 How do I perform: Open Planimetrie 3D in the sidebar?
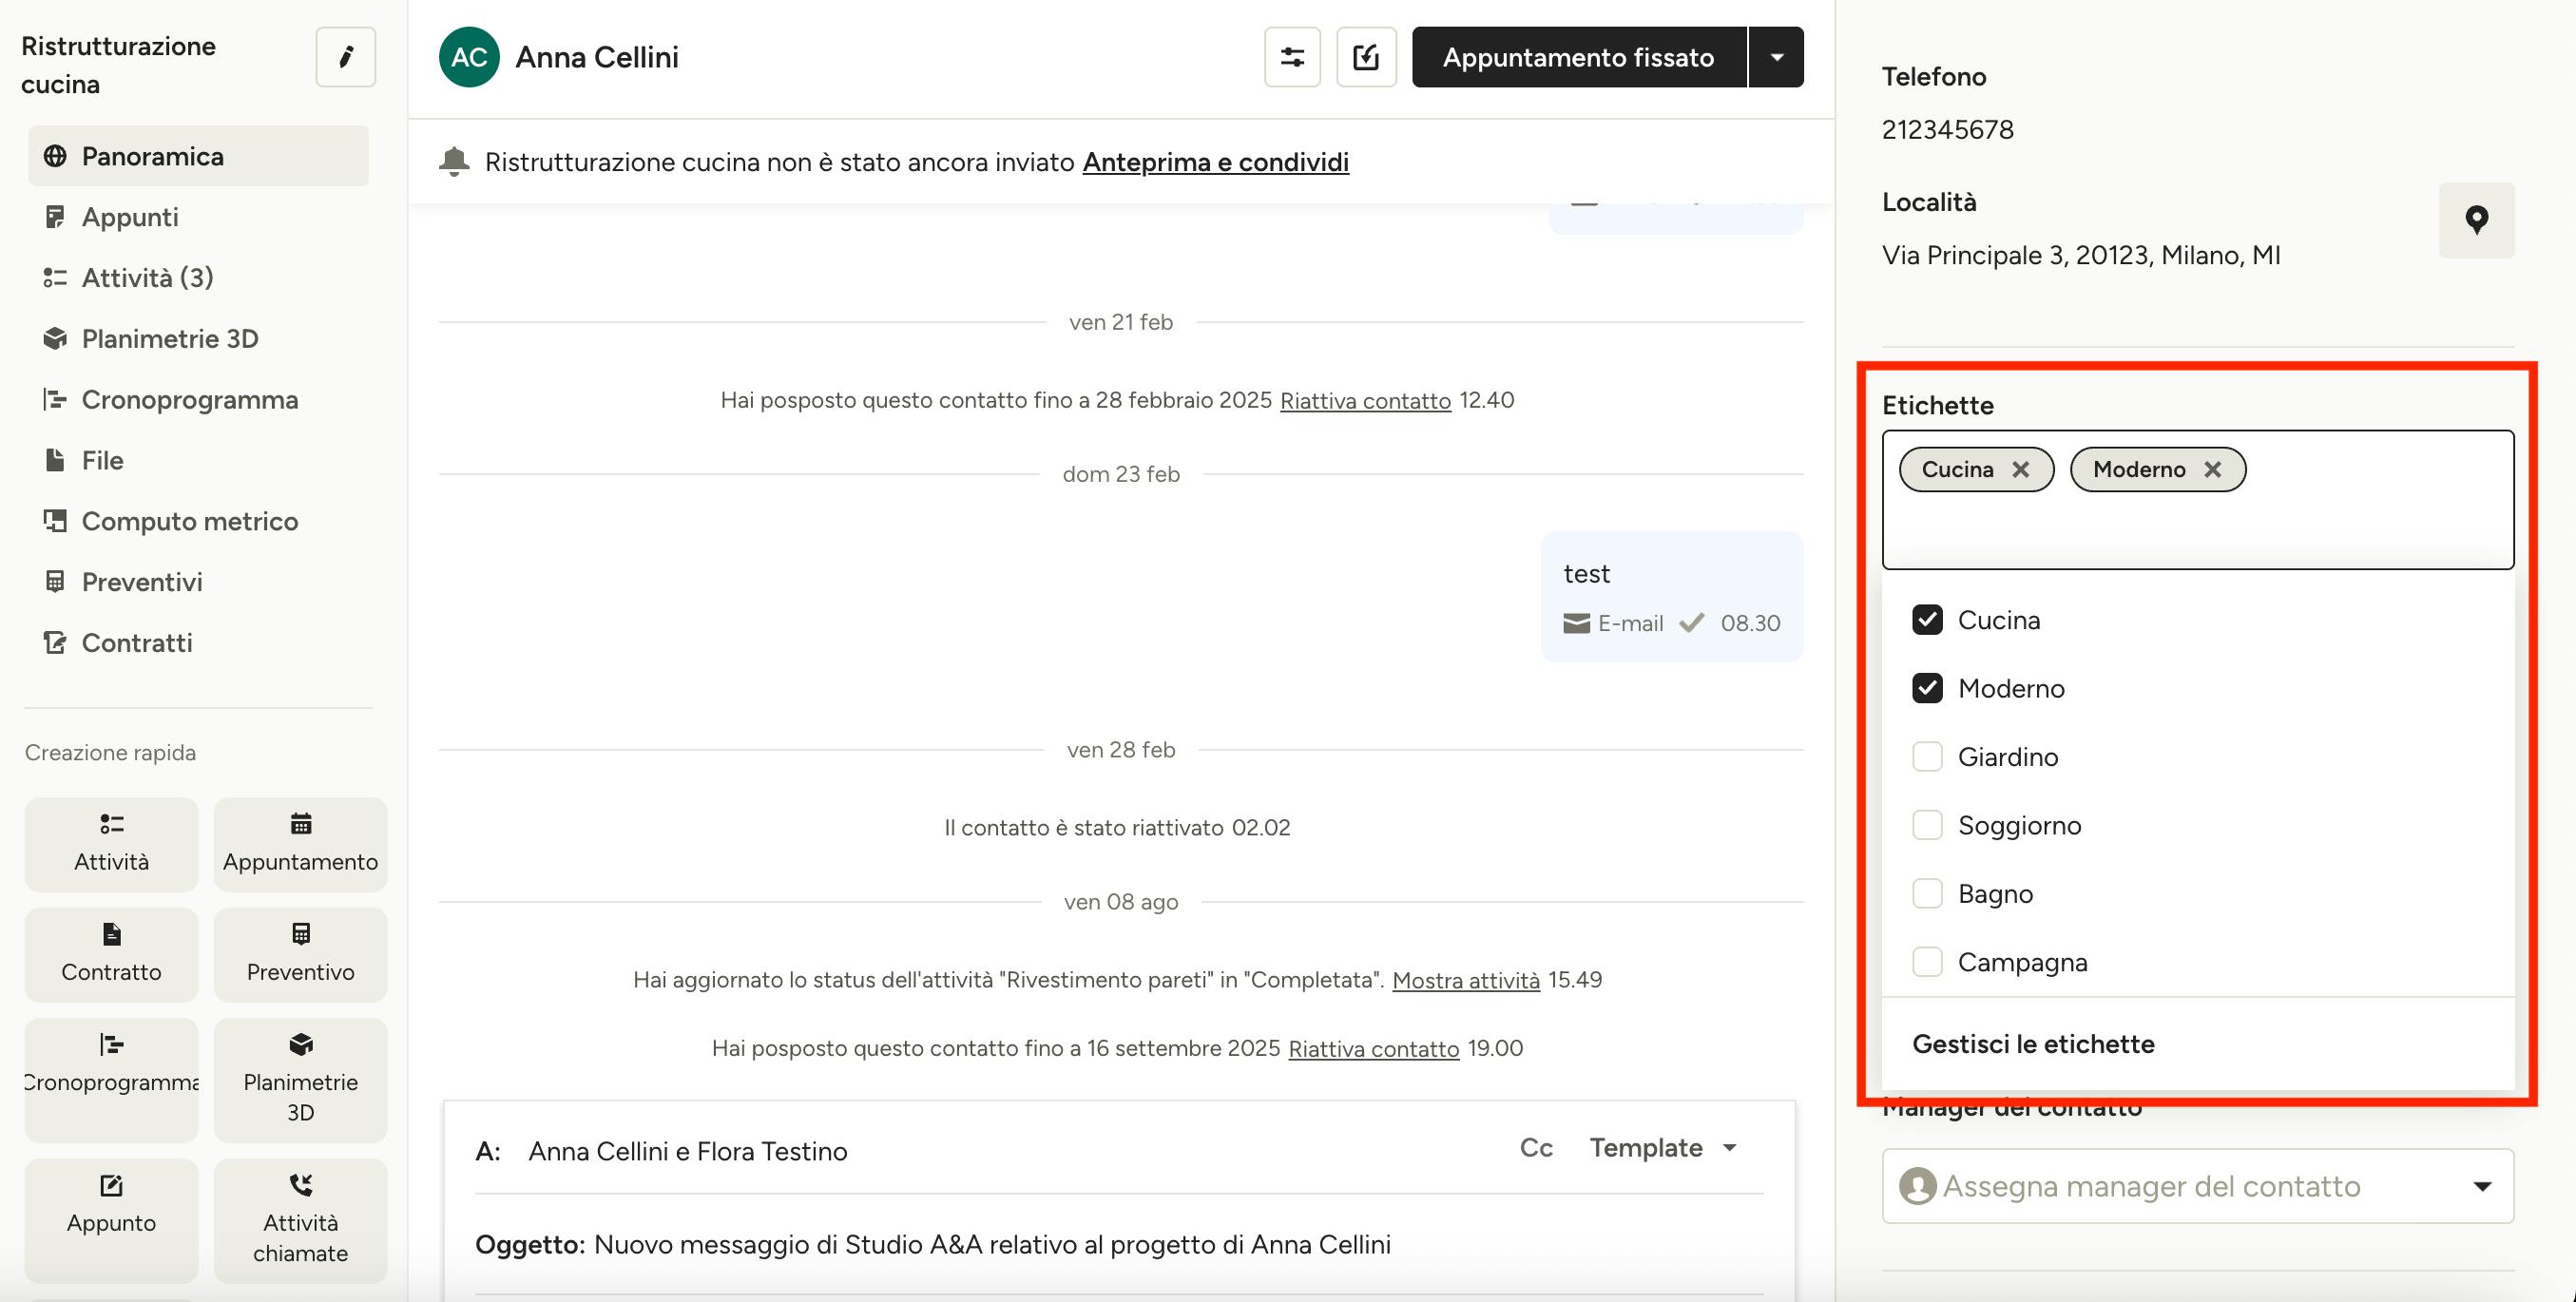198,338
